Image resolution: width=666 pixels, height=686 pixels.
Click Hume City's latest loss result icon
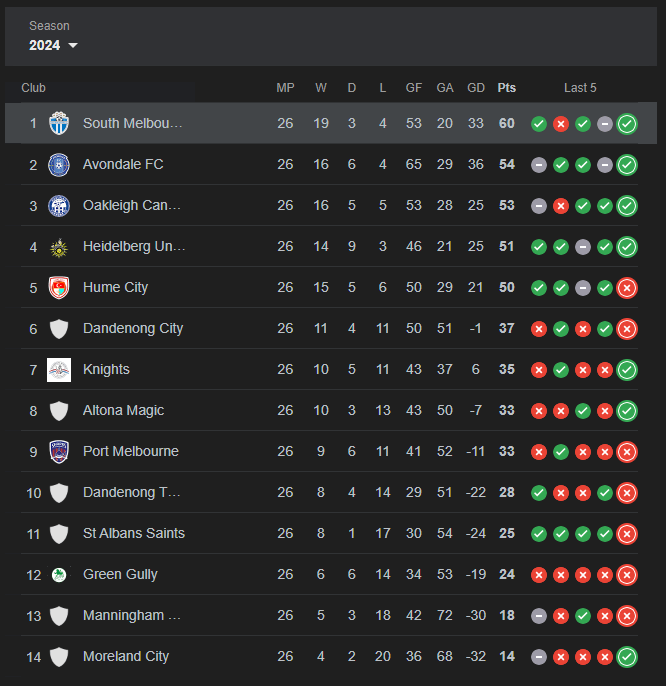point(627,287)
